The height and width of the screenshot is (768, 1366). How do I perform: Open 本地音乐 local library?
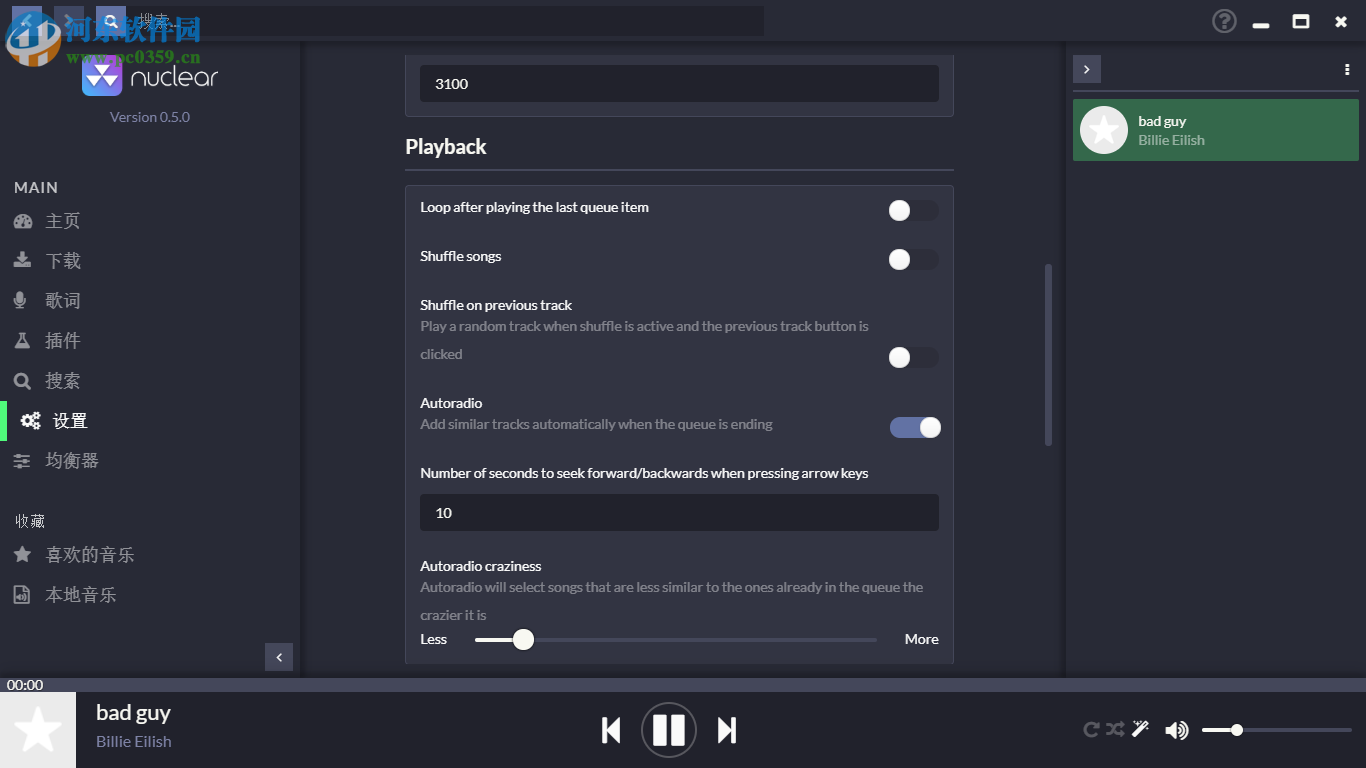coord(150,595)
